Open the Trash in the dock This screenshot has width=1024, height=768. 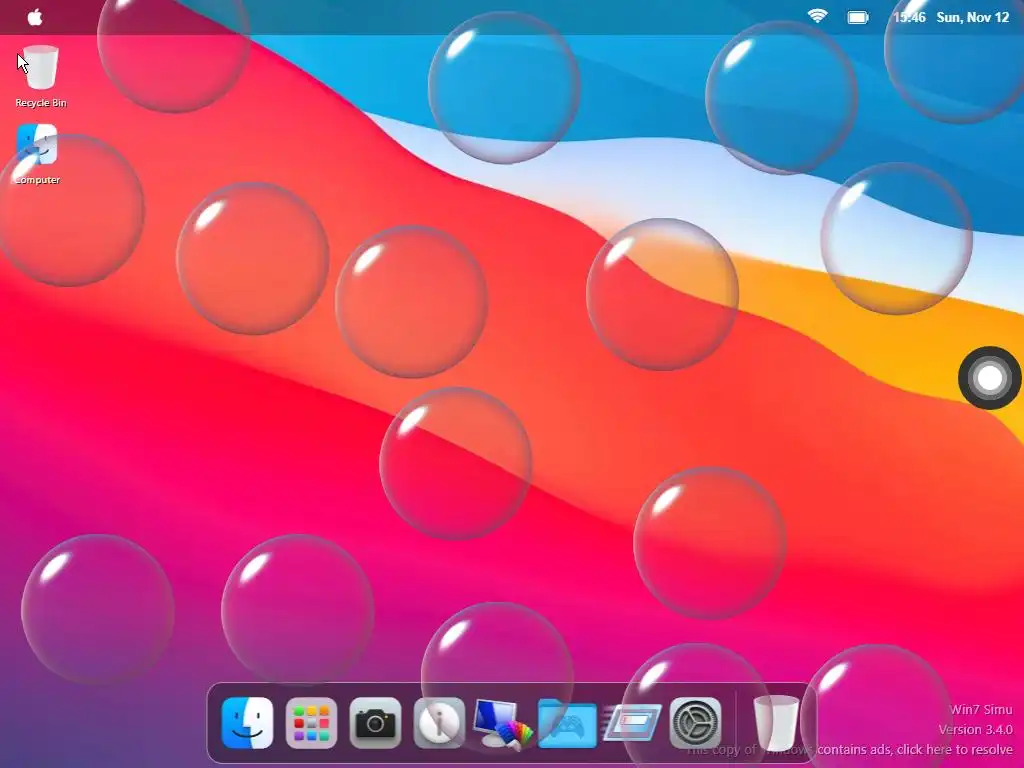tap(776, 723)
